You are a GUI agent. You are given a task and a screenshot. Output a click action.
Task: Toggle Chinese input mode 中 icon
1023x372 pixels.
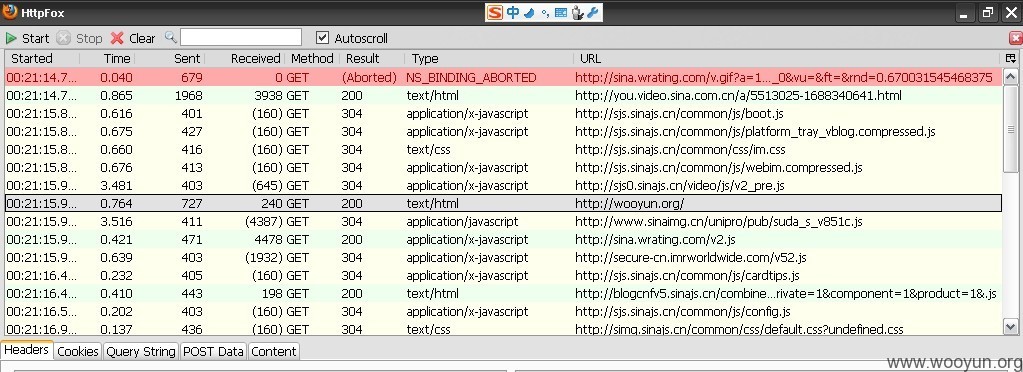[513, 12]
